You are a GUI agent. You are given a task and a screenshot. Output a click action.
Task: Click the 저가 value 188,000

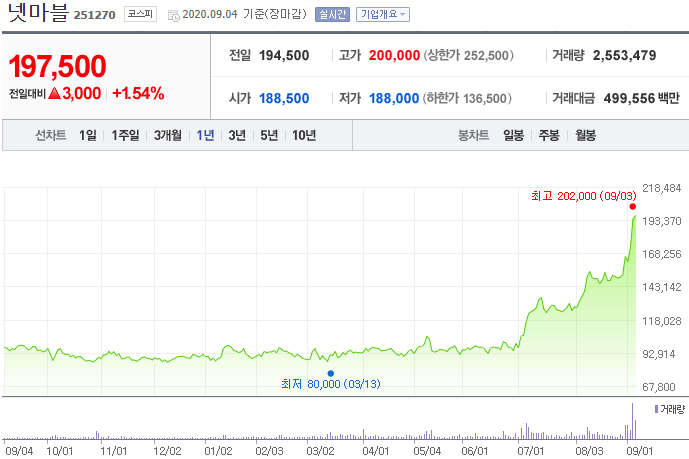[x=394, y=98]
